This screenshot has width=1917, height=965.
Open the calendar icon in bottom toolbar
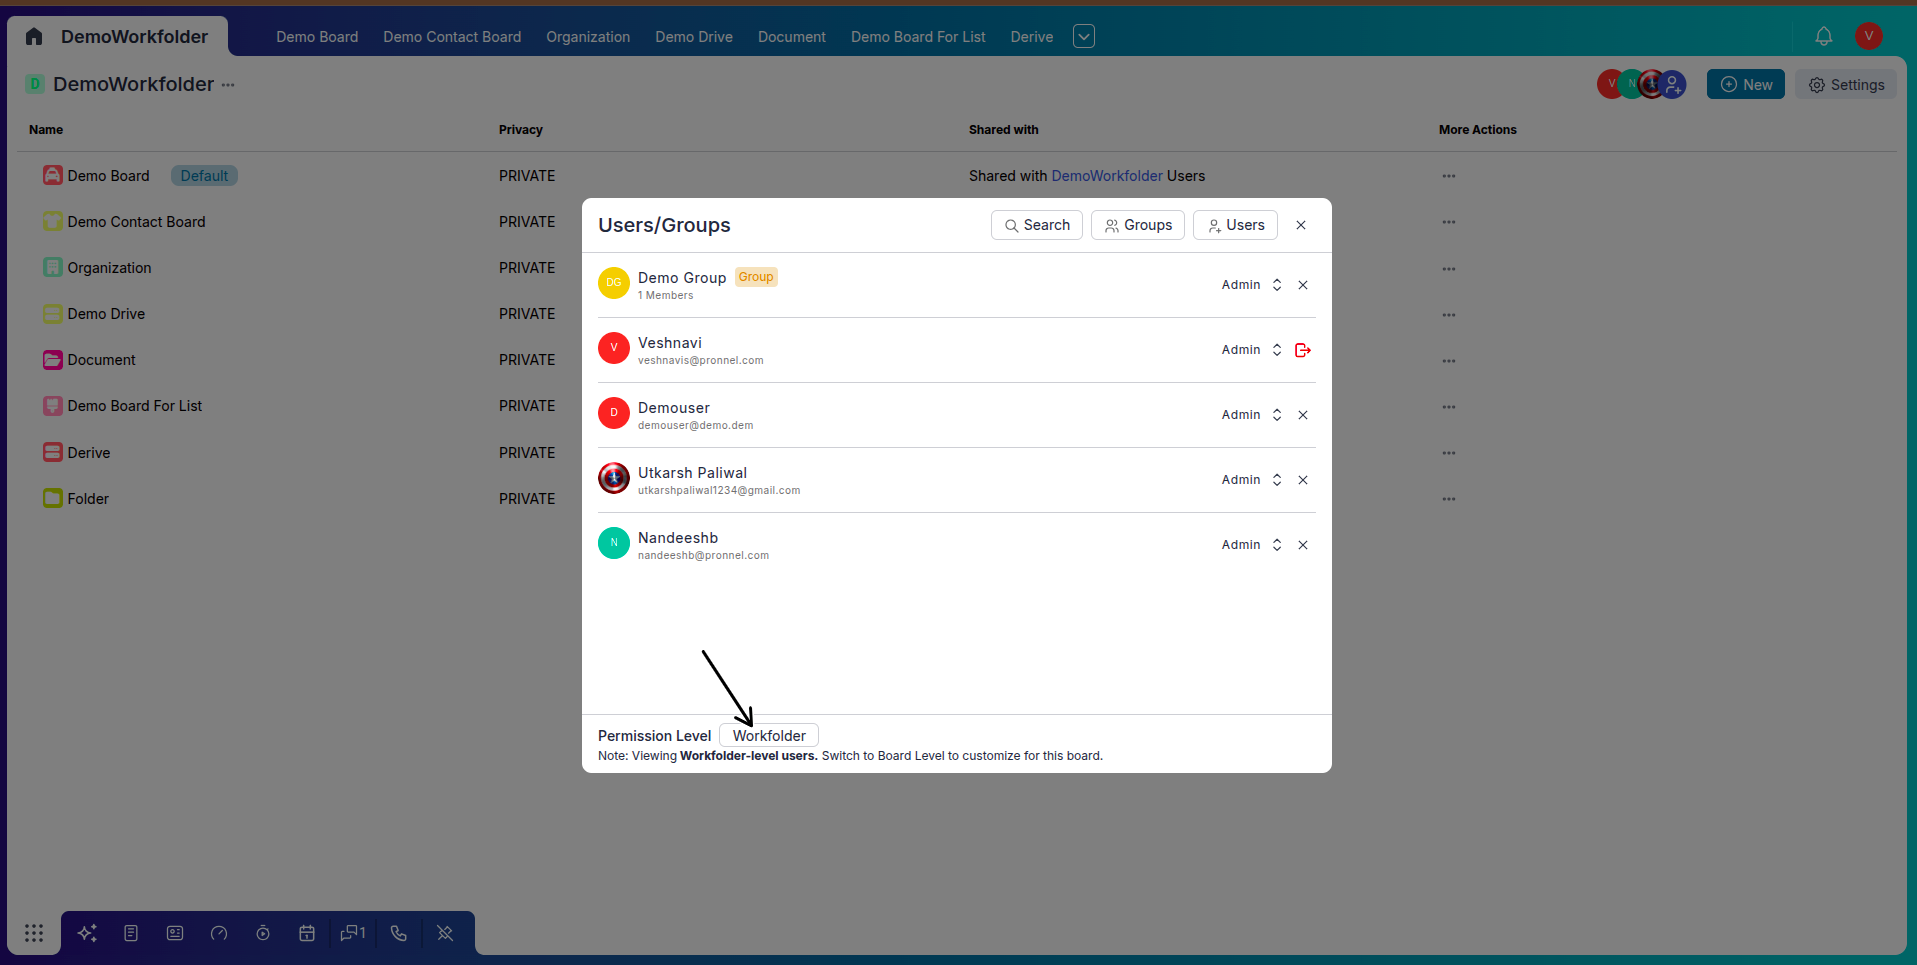[x=307, y=933]
